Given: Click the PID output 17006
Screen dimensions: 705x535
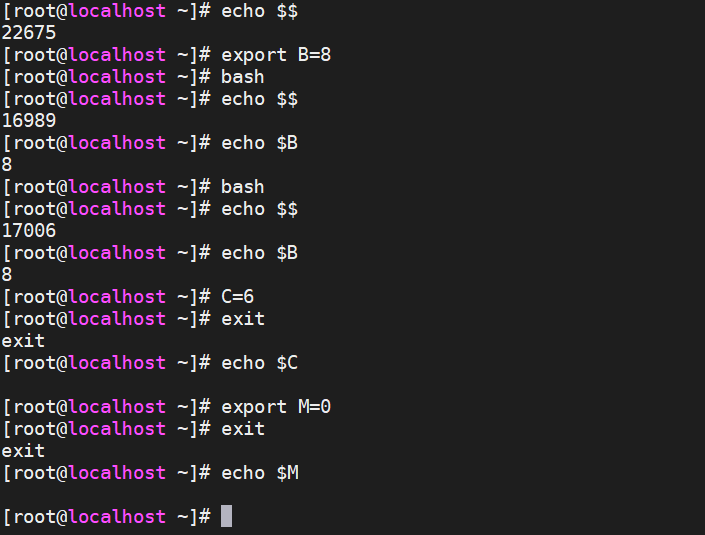Looking at the screenshot, I should coord(29,231).
